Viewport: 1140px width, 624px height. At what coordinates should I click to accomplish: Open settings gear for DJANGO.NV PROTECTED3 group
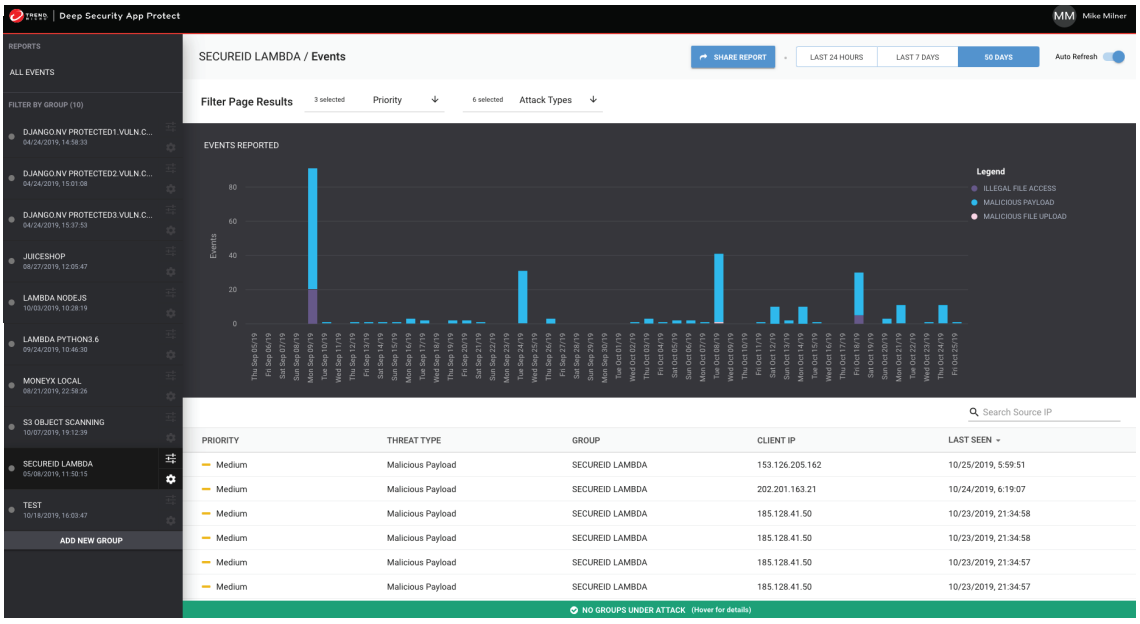pyautogui.click(x=171, y=231)
